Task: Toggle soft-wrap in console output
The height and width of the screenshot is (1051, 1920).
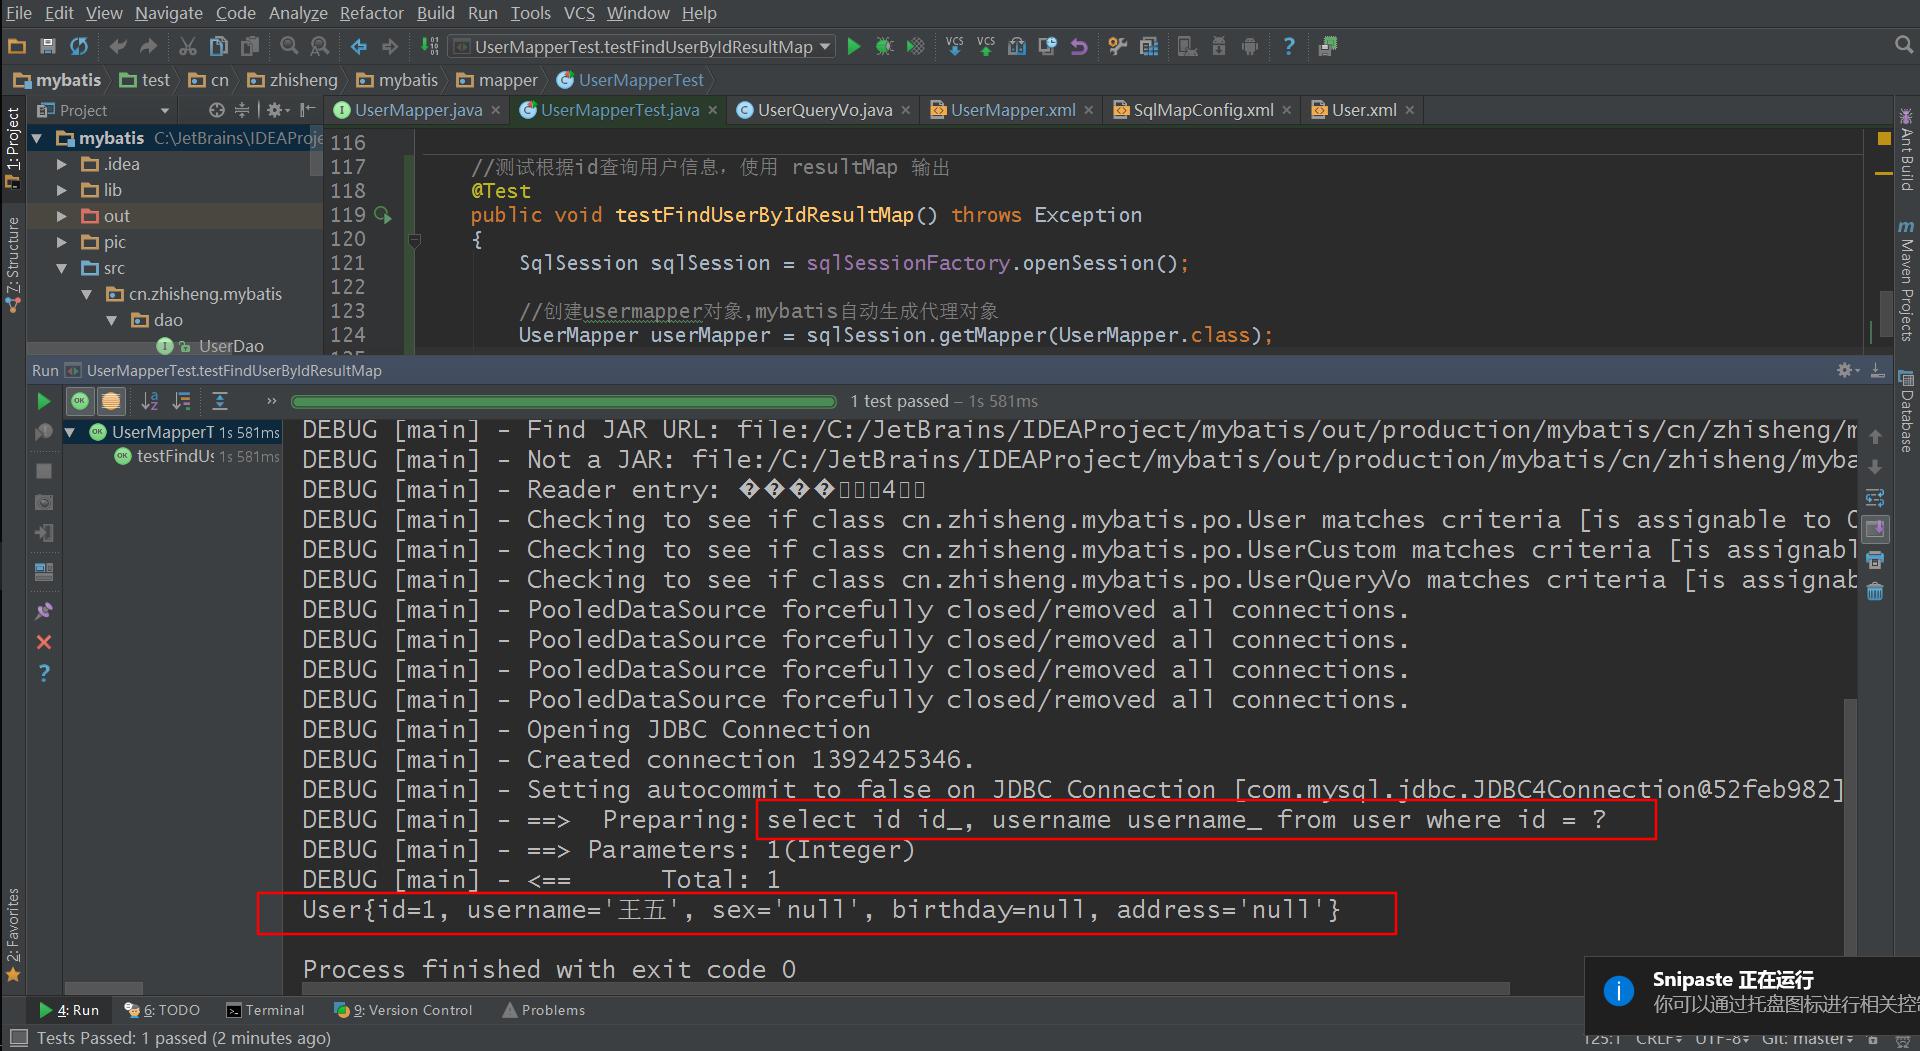Action: click(x=1875, y=497)
